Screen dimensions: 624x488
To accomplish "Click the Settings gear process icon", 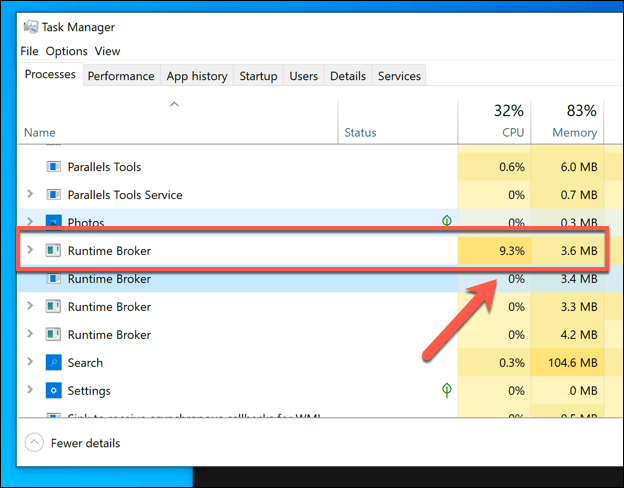I will tap(53, 390).
